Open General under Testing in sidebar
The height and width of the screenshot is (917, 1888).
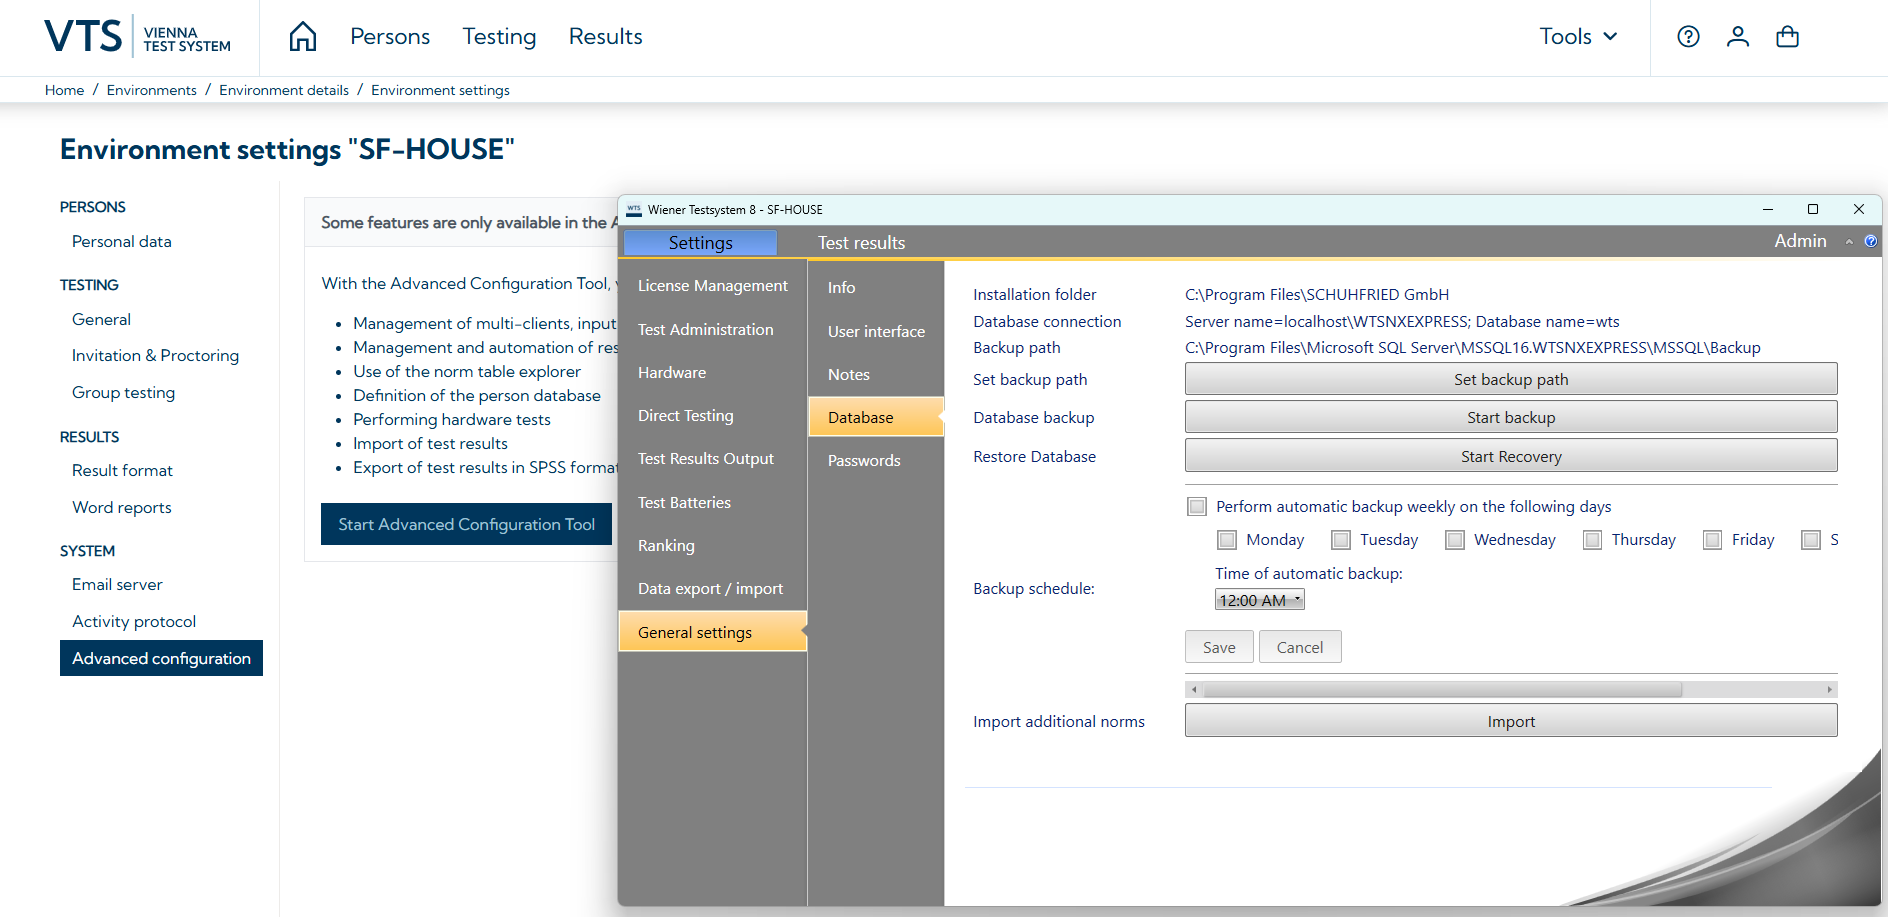pos(101,320)
